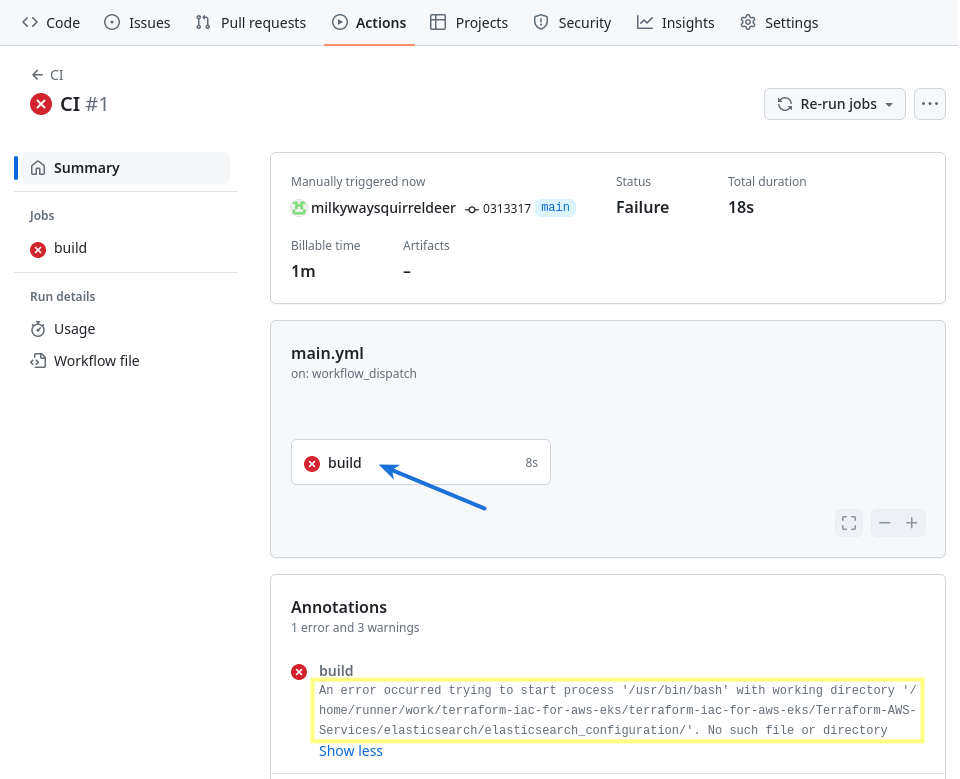The height and width of the screenshot is (779, 960).
Task: Toggle fullscreen workflow graph view
Action: pyautogui.click(x=849, y=523)
